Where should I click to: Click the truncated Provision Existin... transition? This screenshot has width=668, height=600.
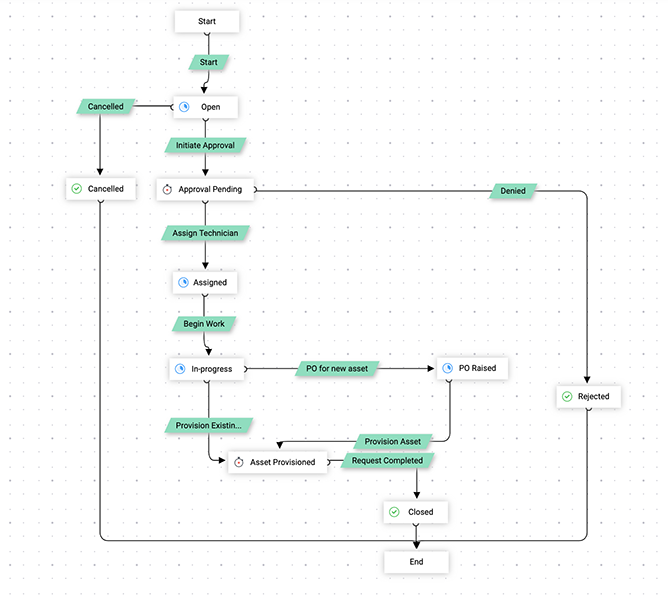(208, 425)
